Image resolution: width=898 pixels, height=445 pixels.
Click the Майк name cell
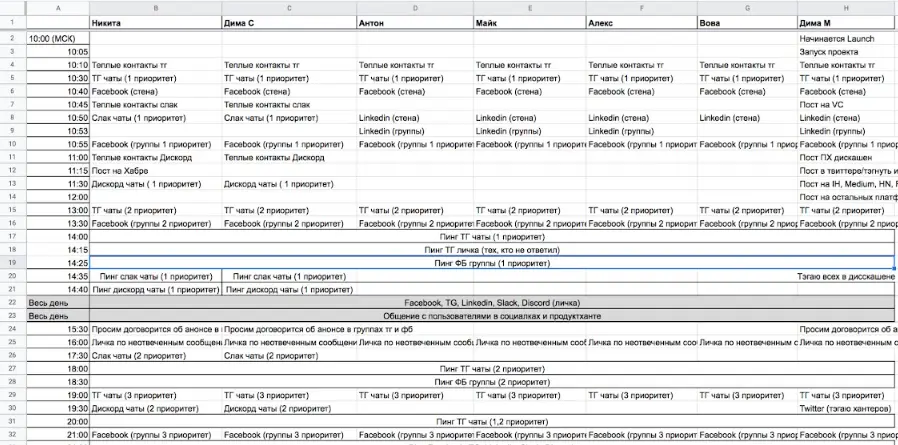click(530, 23)
